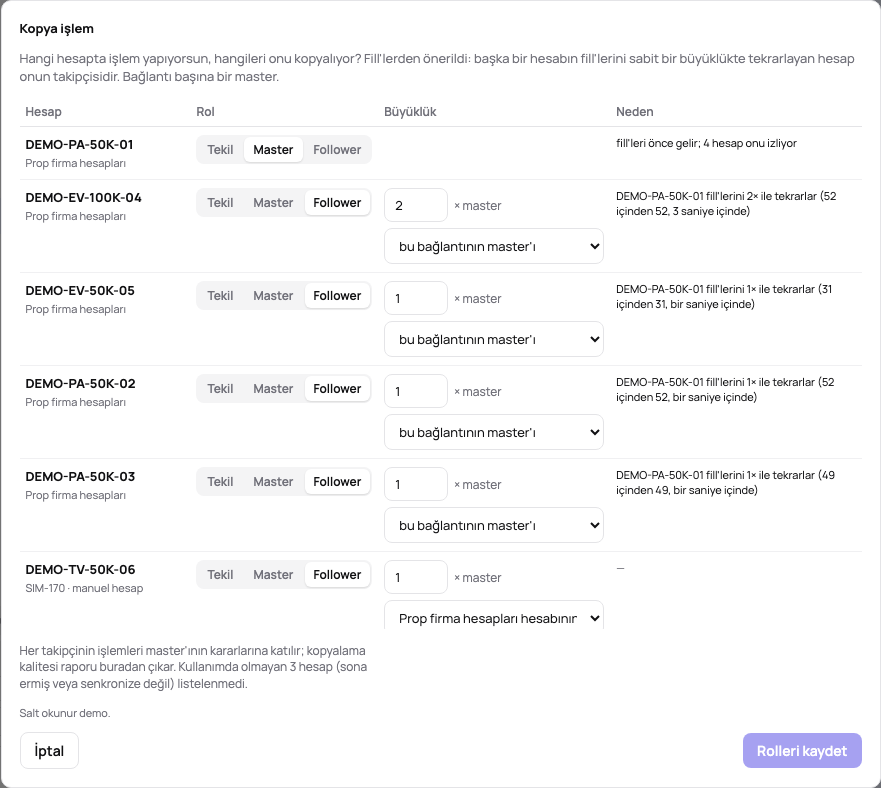881x788 pixels.
Task: Open master dropdown for DEMO-EV-50K-05
Action: [x=494, y=339]
